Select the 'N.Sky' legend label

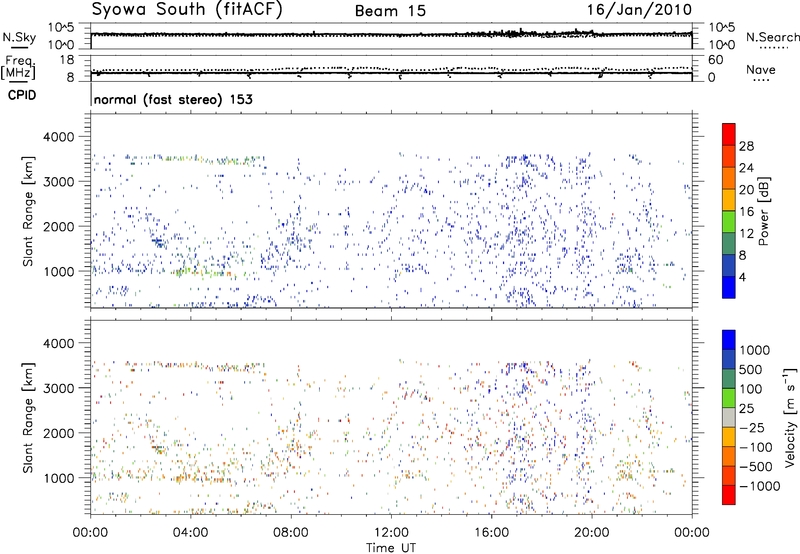[x=19, y=37]
